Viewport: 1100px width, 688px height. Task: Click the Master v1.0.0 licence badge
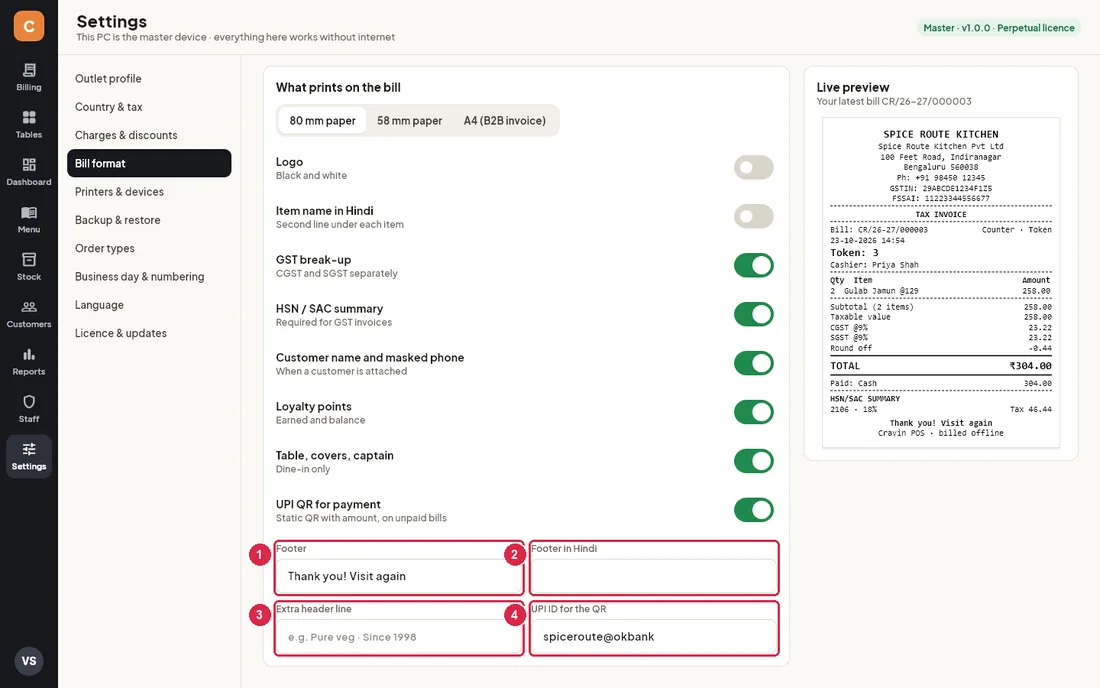pos(998,28)
